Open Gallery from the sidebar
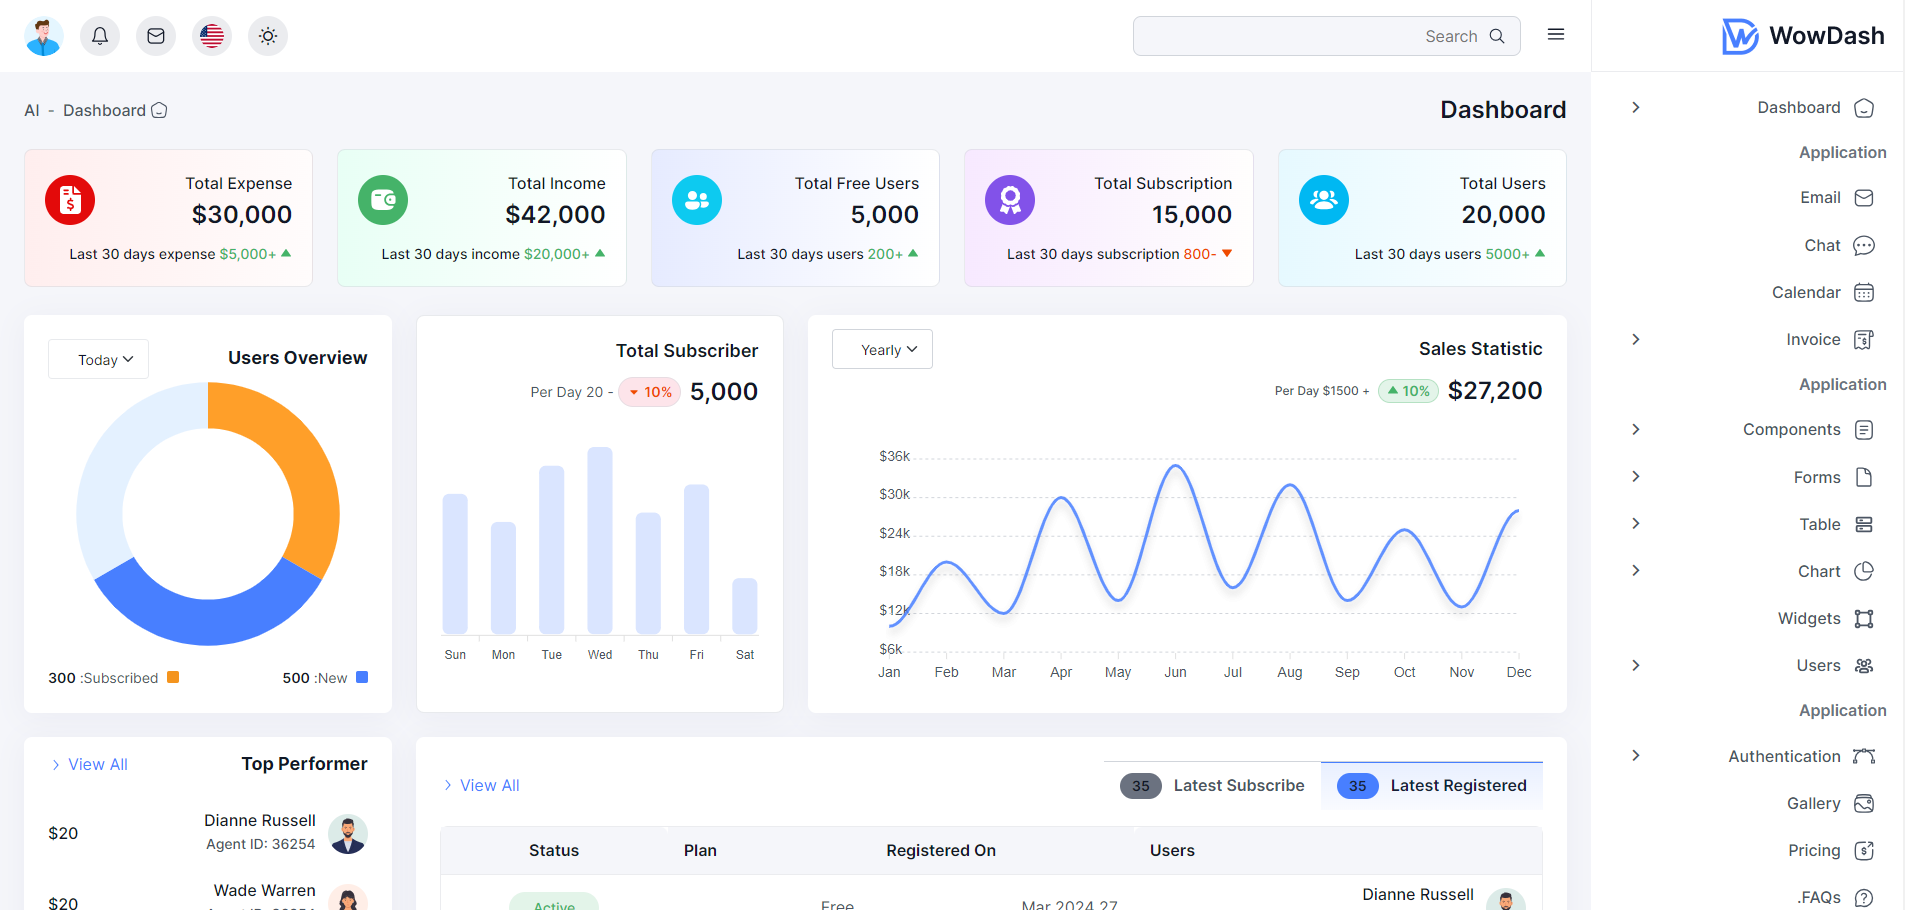 [x=1813, y=804]
